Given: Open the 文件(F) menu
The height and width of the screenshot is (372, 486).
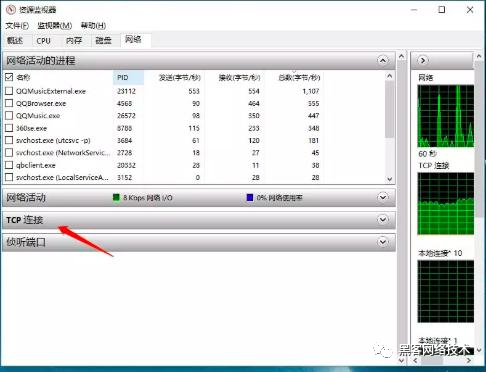Looking at the screenshot, I should pos(17,25).
